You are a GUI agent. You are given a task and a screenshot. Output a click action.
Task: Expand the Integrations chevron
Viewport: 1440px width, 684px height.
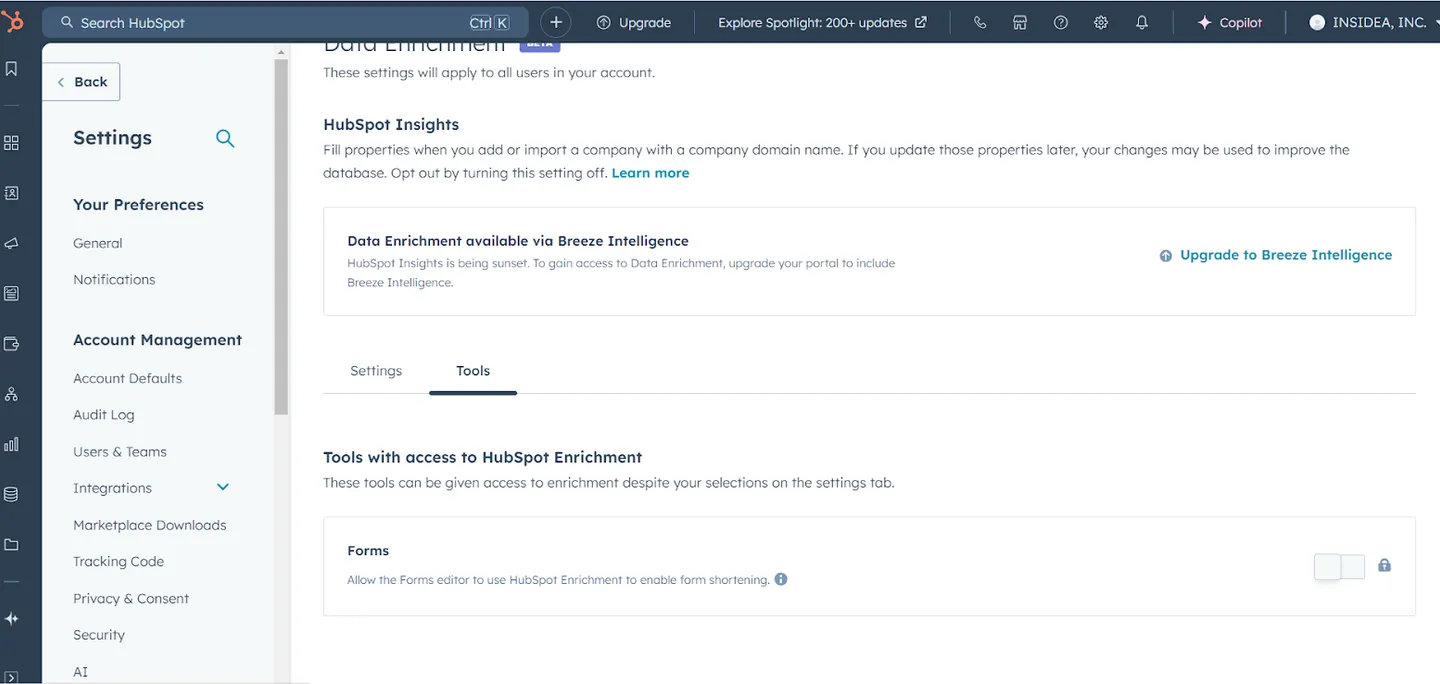tap(223, 487)
